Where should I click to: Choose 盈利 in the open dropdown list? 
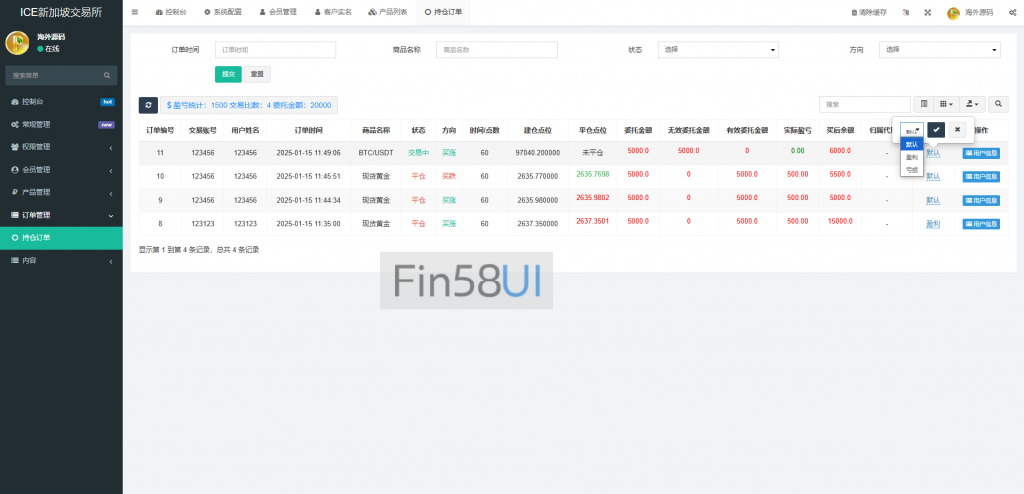coord(911,157)
